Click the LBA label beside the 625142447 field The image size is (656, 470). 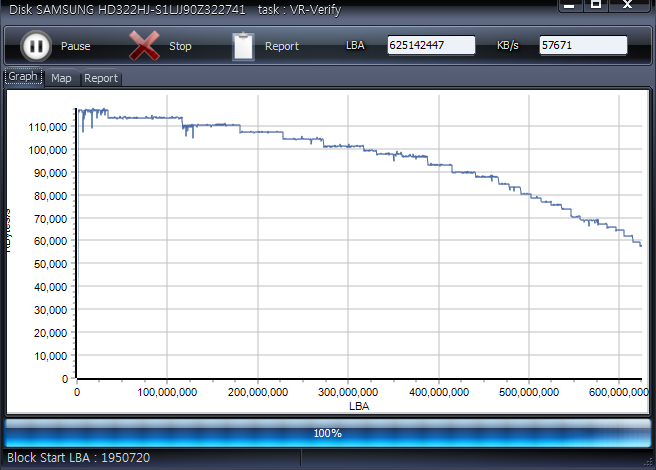tap(355, 45)
